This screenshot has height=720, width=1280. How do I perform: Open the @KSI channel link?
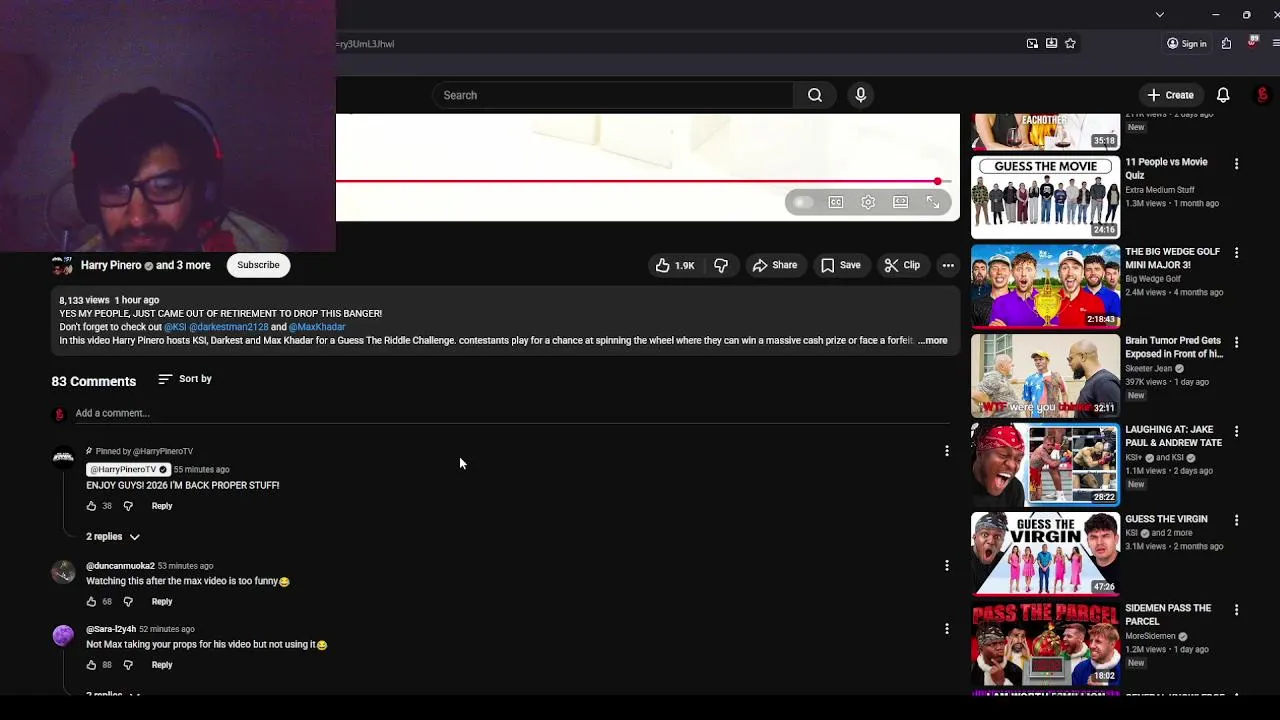pyautogui.click(x=175, y=327)
